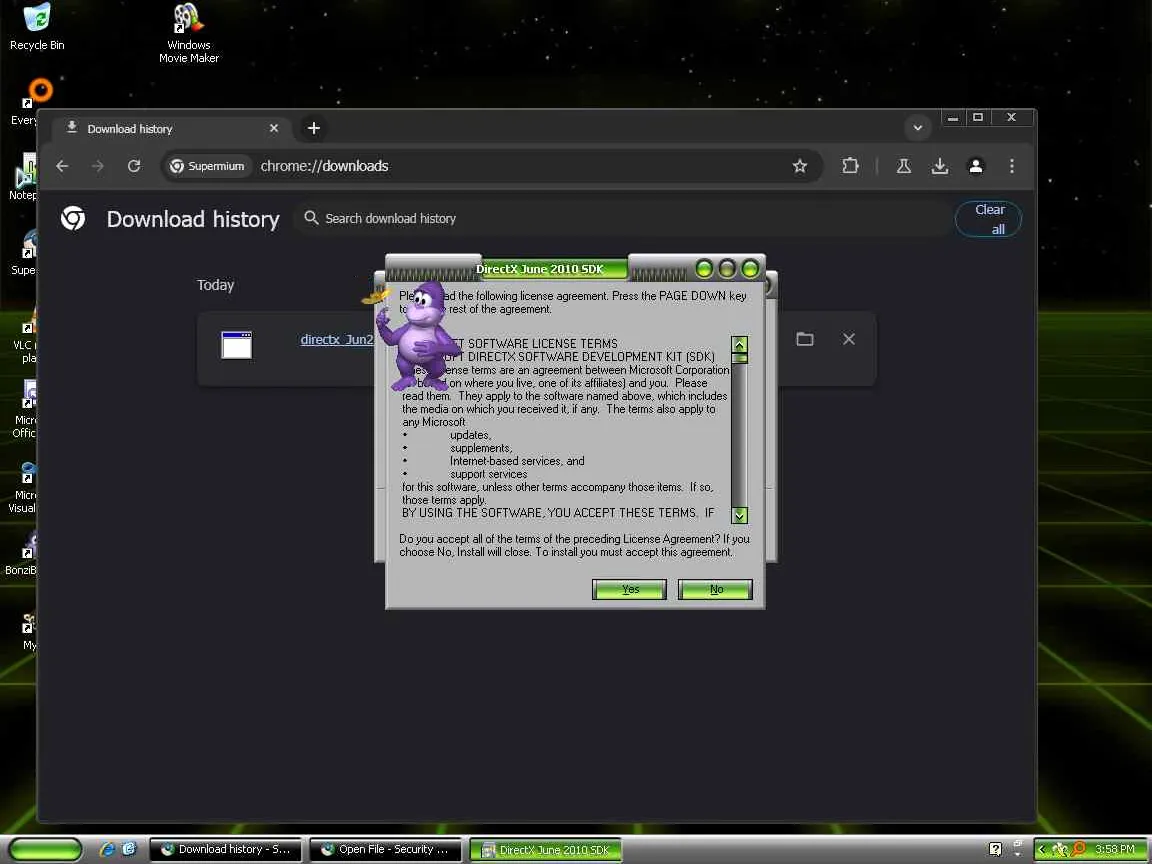The width and height of the screenshot is (1152, 864).
Task: Go back in the Supermium browser
Action: (x=62, y=166)
